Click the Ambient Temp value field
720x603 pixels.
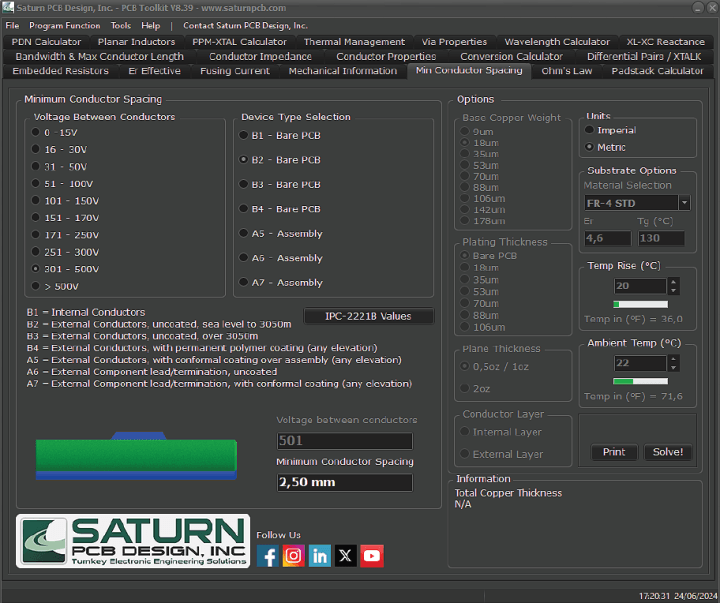click(x=640, y=363)
